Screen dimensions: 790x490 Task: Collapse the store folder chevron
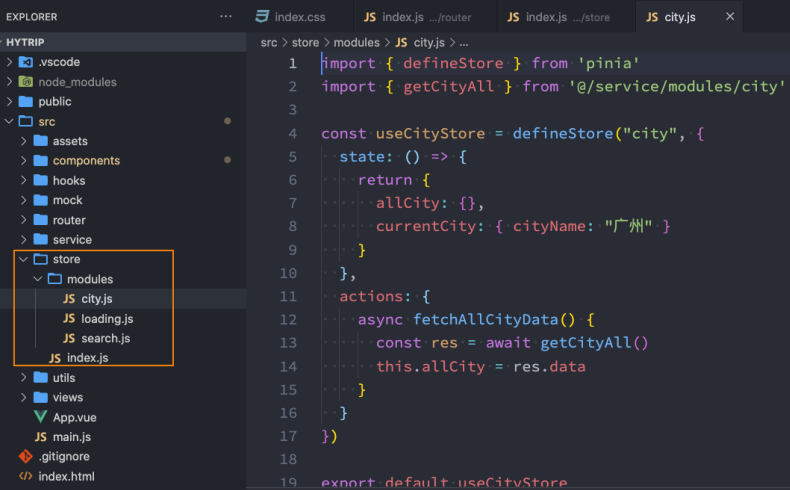pyautogui.click(x=24, y=259)
